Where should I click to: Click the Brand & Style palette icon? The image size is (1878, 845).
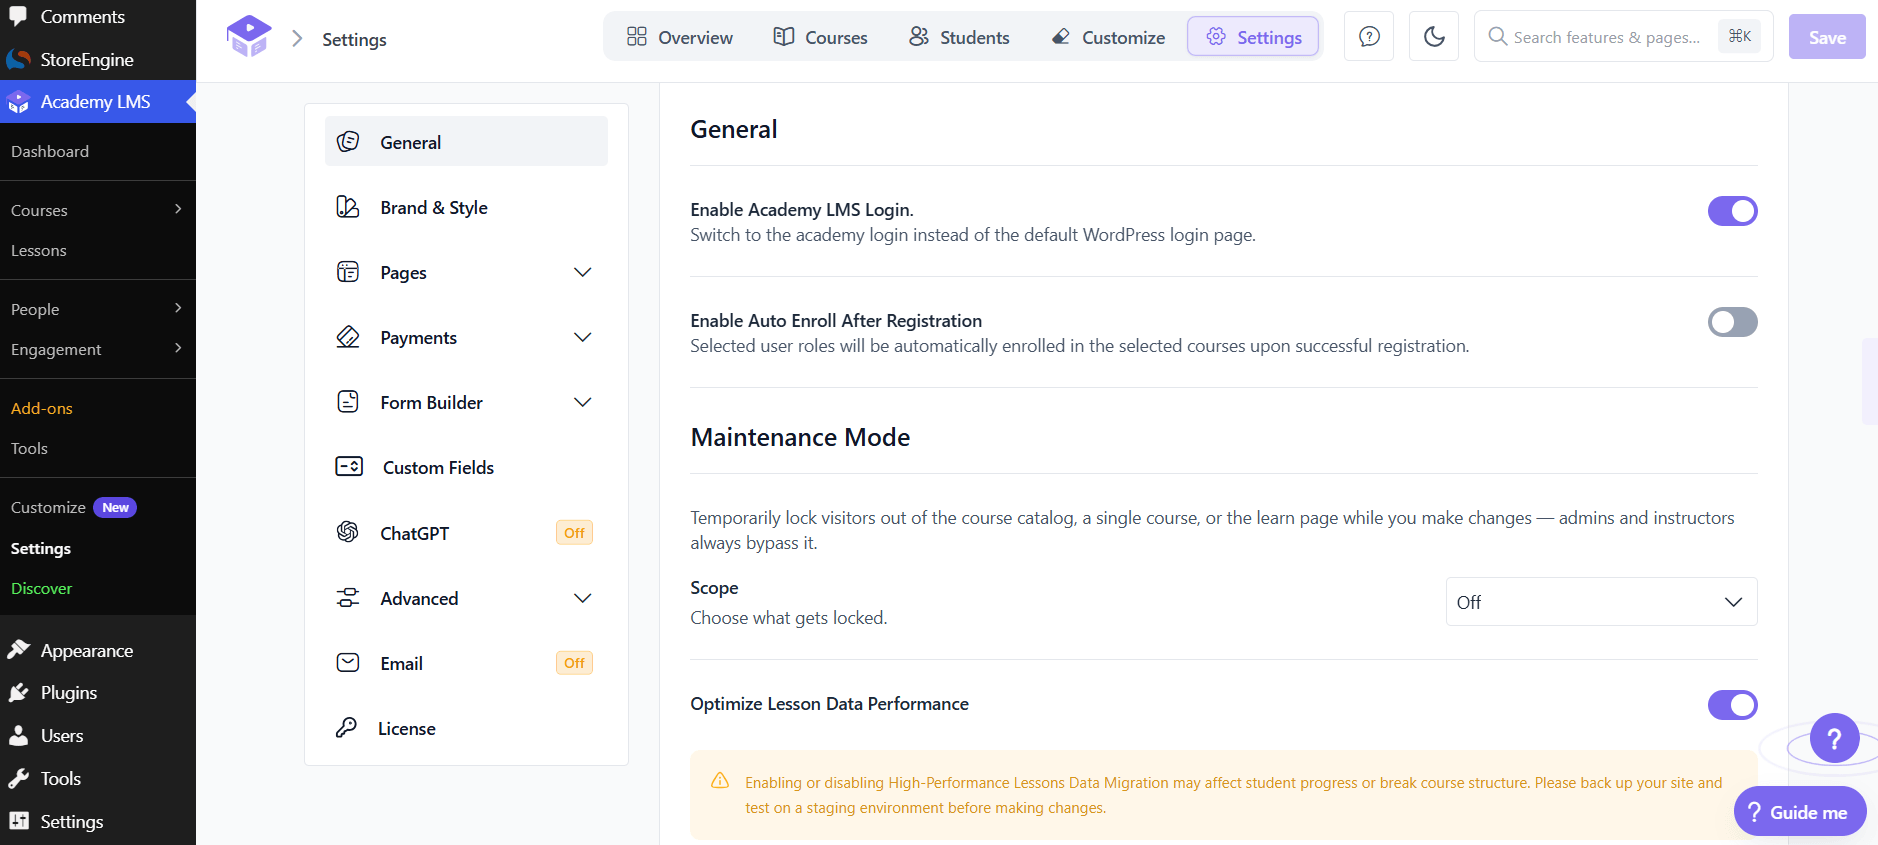(x=348, y=207)
